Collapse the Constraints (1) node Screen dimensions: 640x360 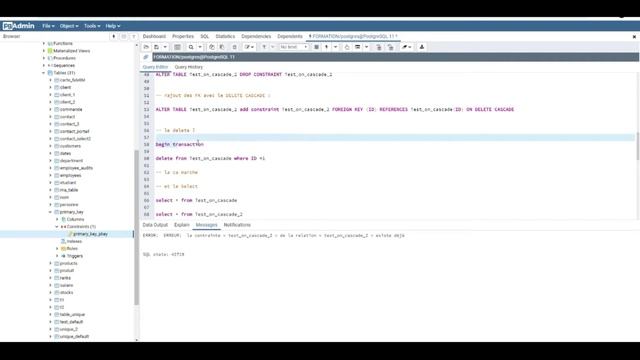pyautogui.click(x=57, y=227)
